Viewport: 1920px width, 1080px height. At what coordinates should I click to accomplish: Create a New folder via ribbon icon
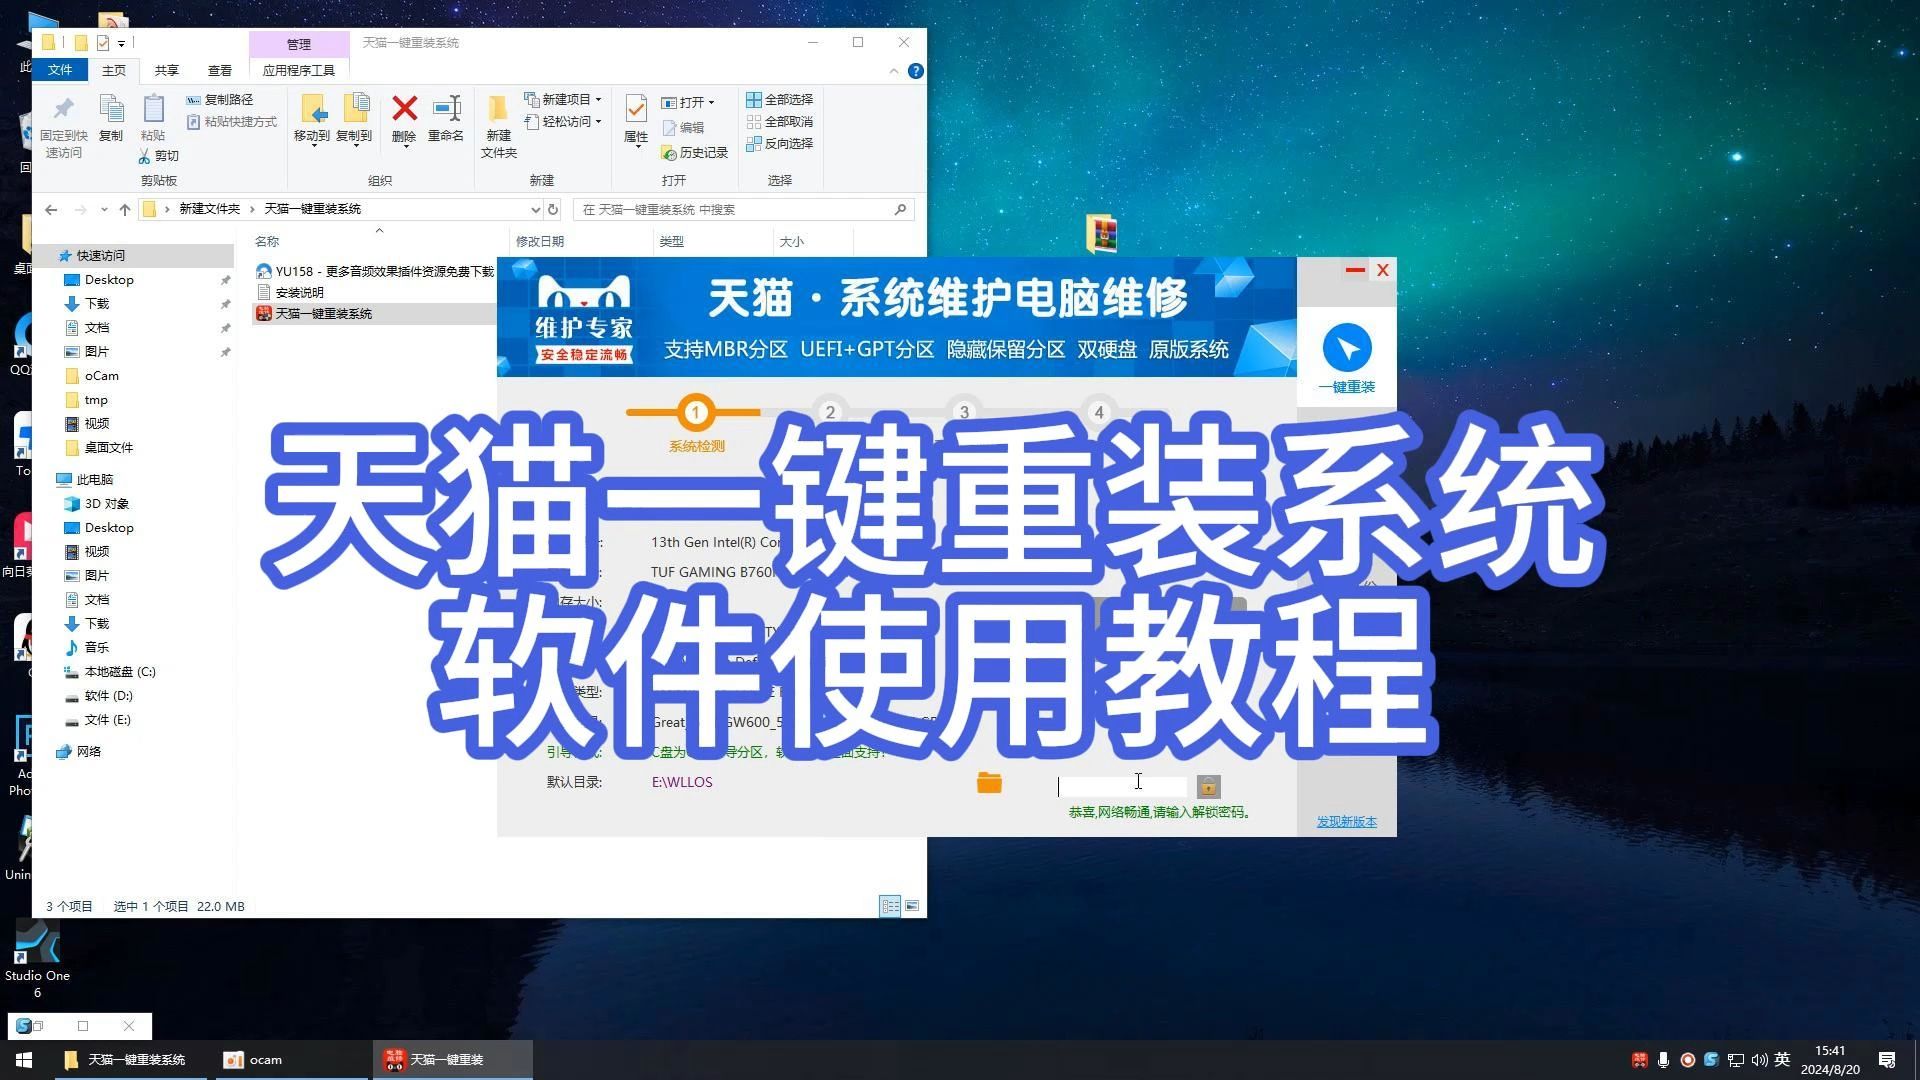coord(498,109)
